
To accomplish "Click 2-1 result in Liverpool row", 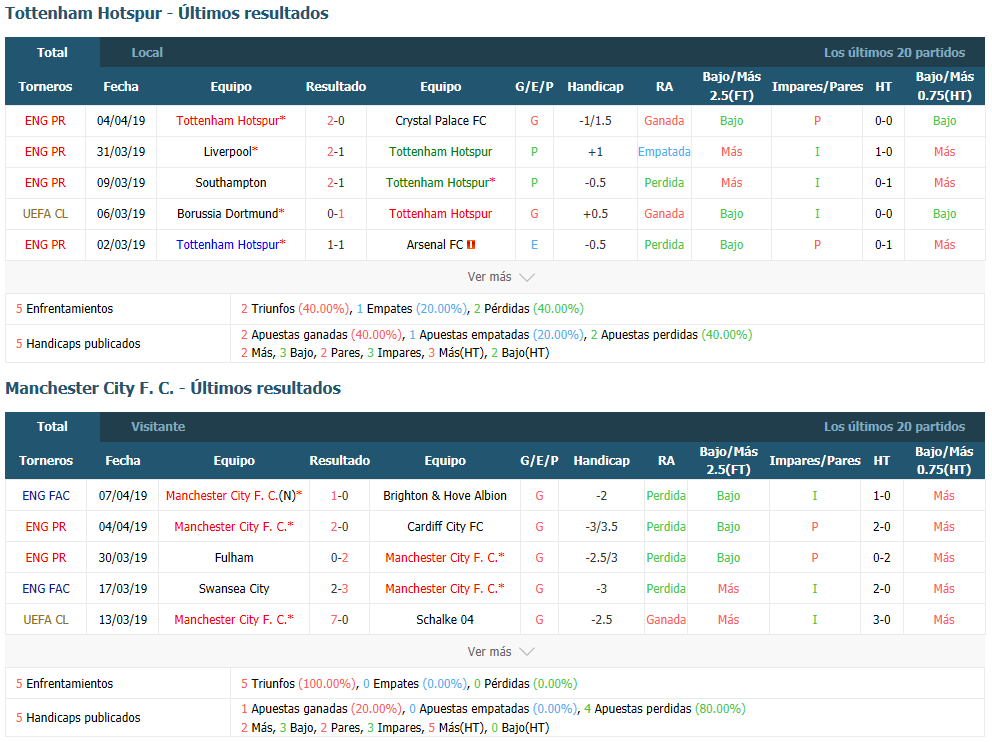I will click(x=335, y=152).
